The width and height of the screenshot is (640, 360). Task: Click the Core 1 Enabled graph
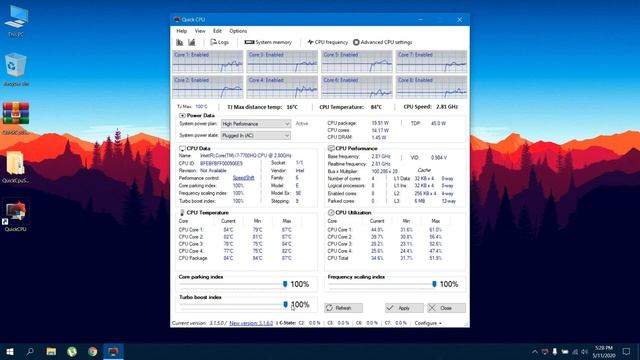tap(208, 62)
